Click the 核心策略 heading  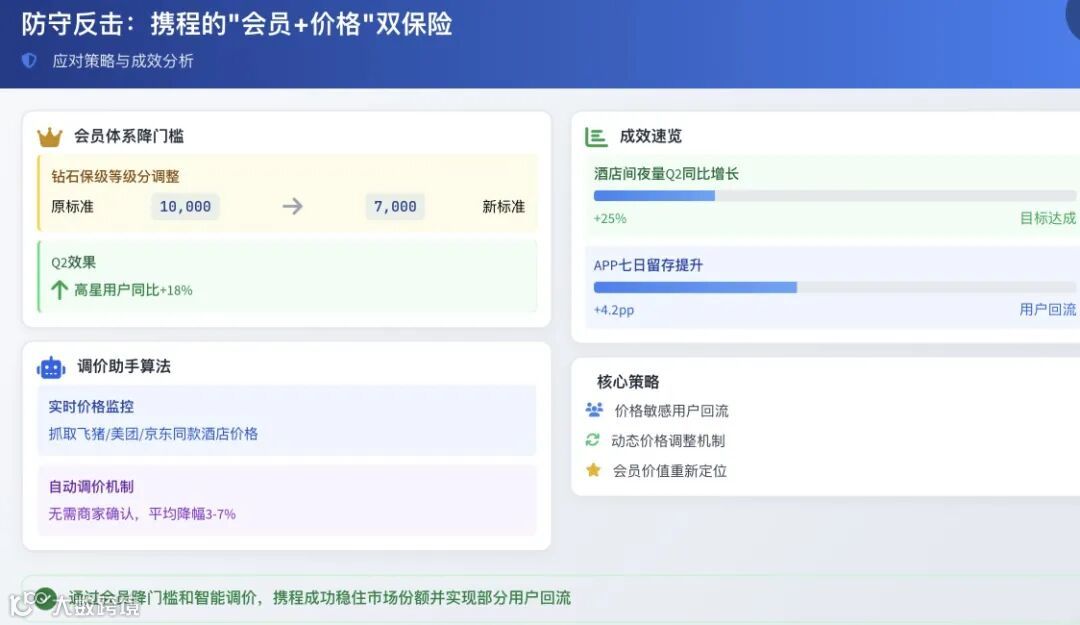coord(628,382)
